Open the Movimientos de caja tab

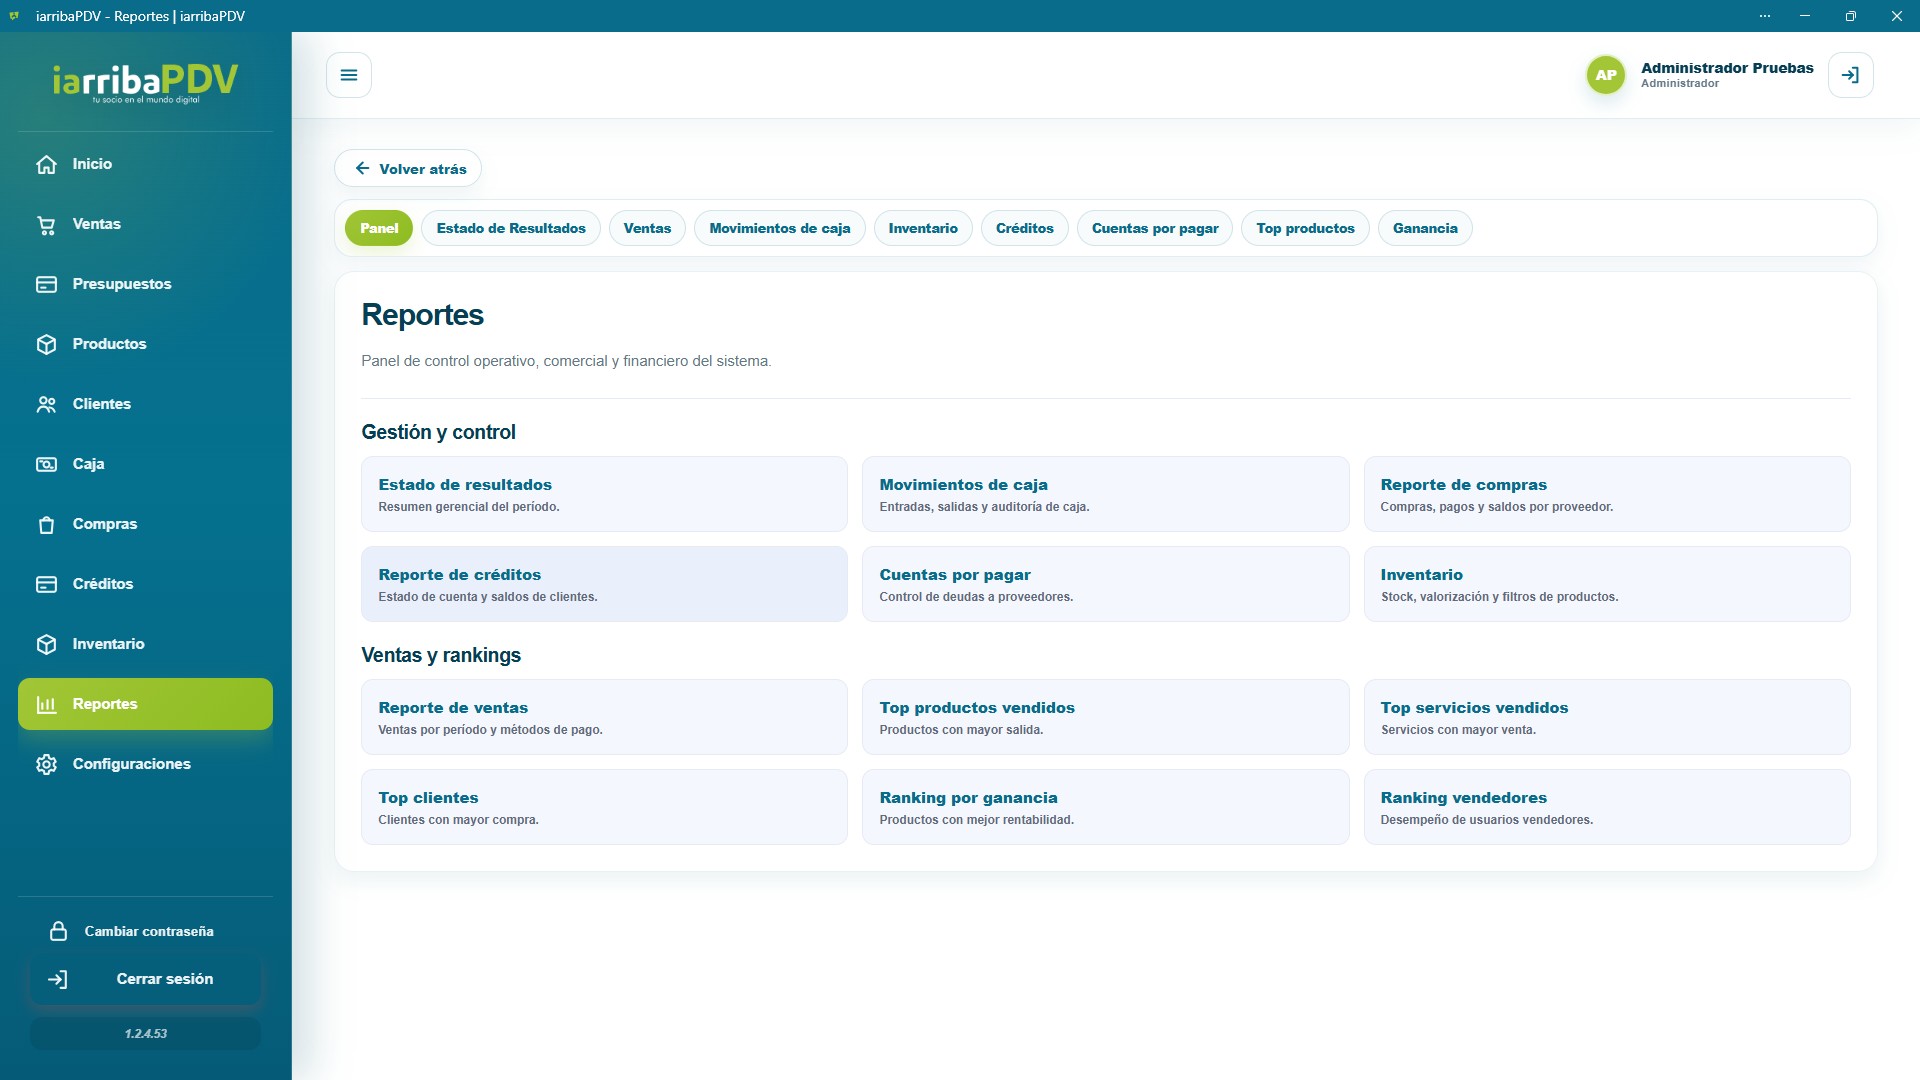click(x=780, y=228)
